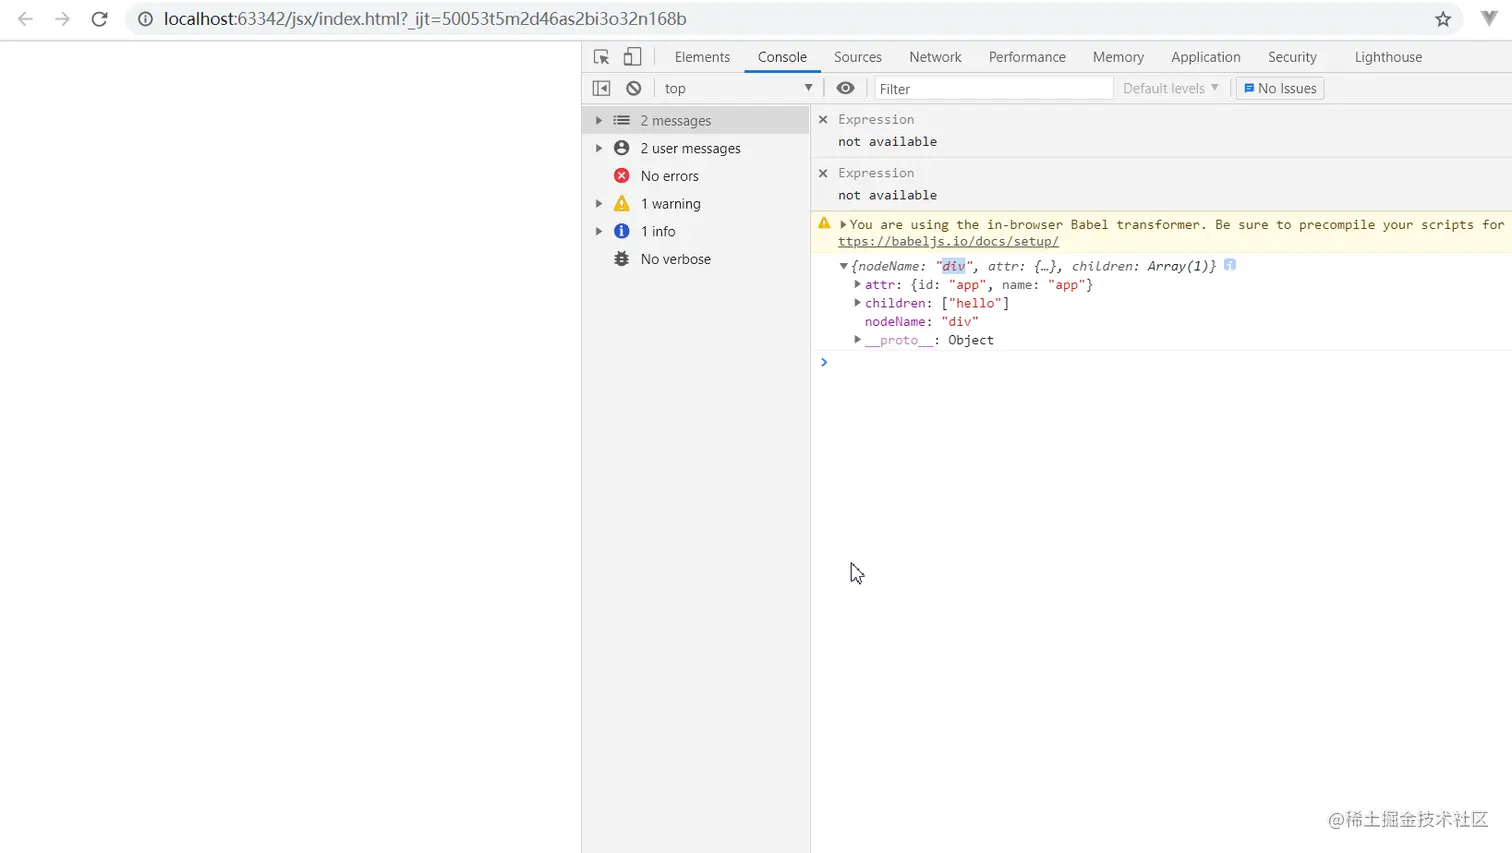Select the inspect element picker icon
This screenshot has width=1512, height=853.
[601, 57]
